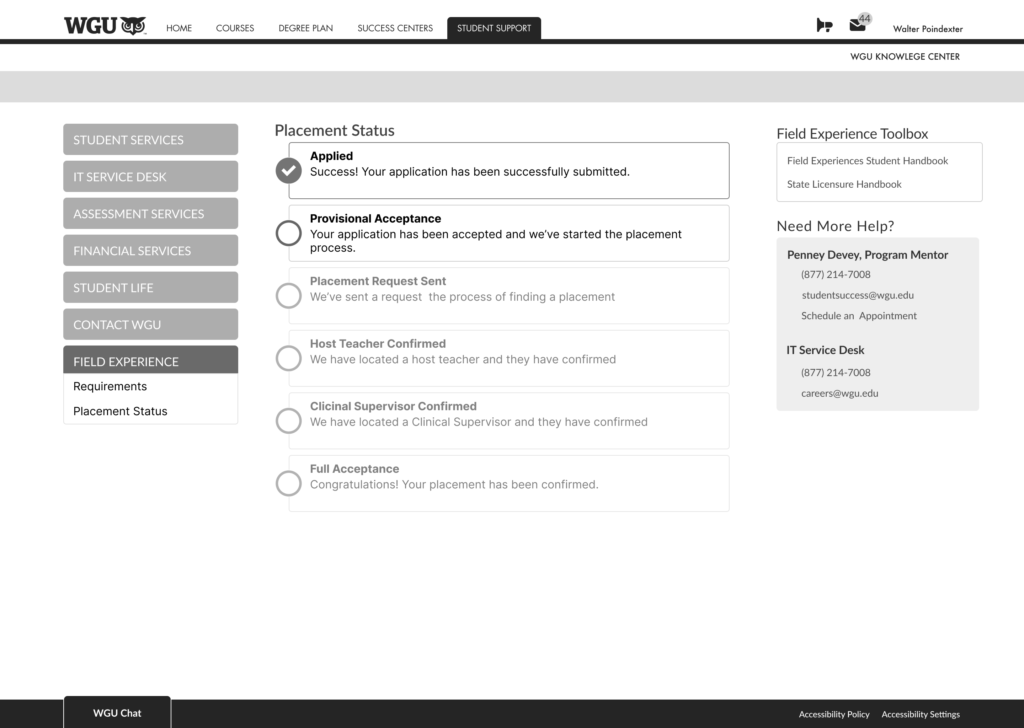
Task: Switch to the Success Centers tab
Action: tap(395, 28)
